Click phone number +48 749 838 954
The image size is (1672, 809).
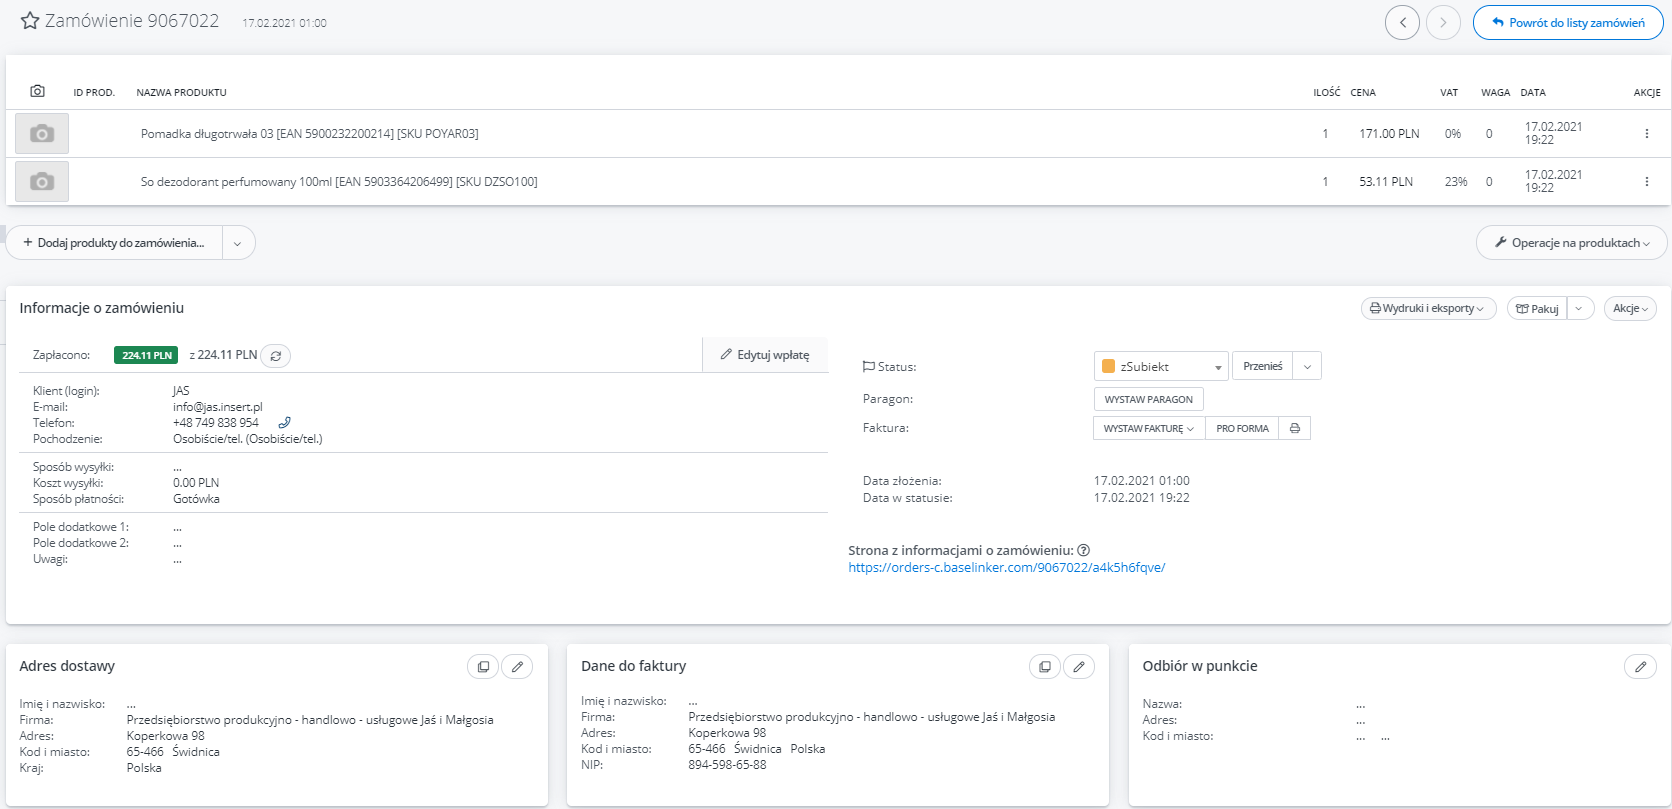[215, 423]
